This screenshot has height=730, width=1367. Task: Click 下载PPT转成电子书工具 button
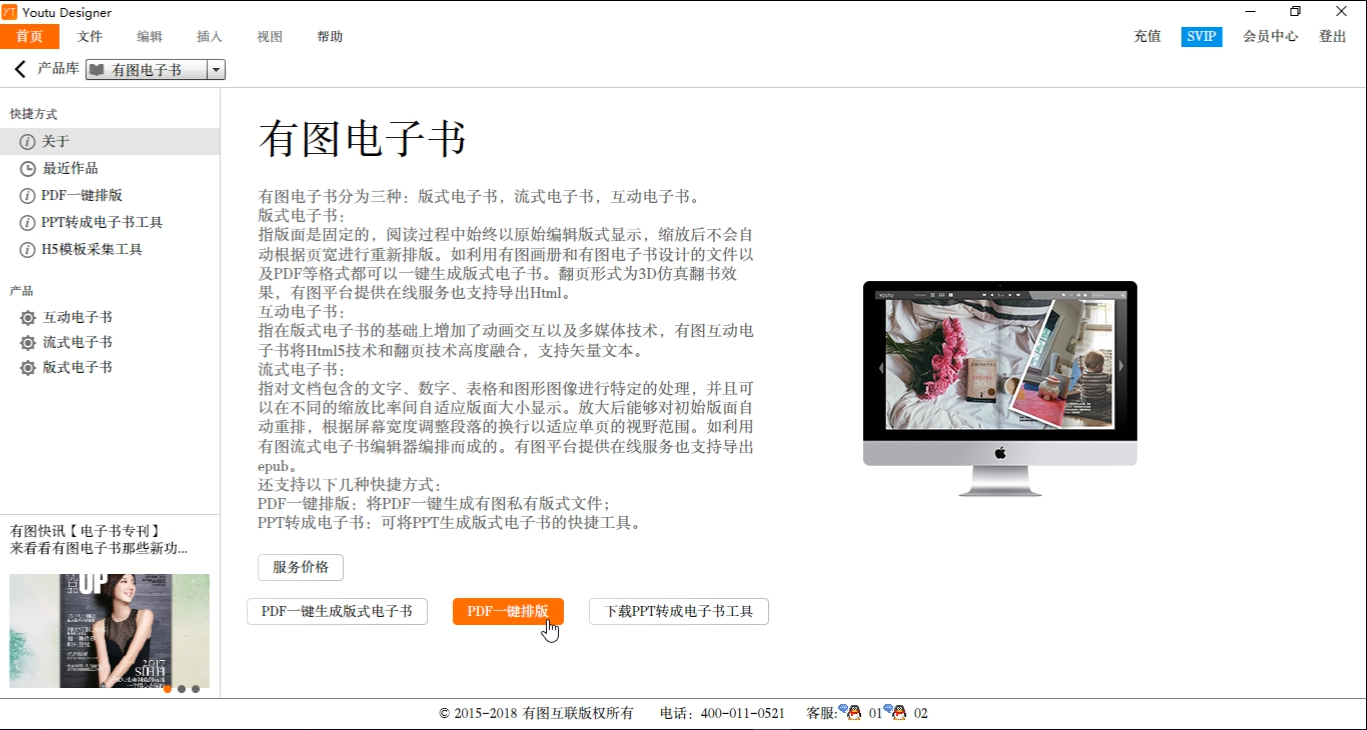coord(679,611)
